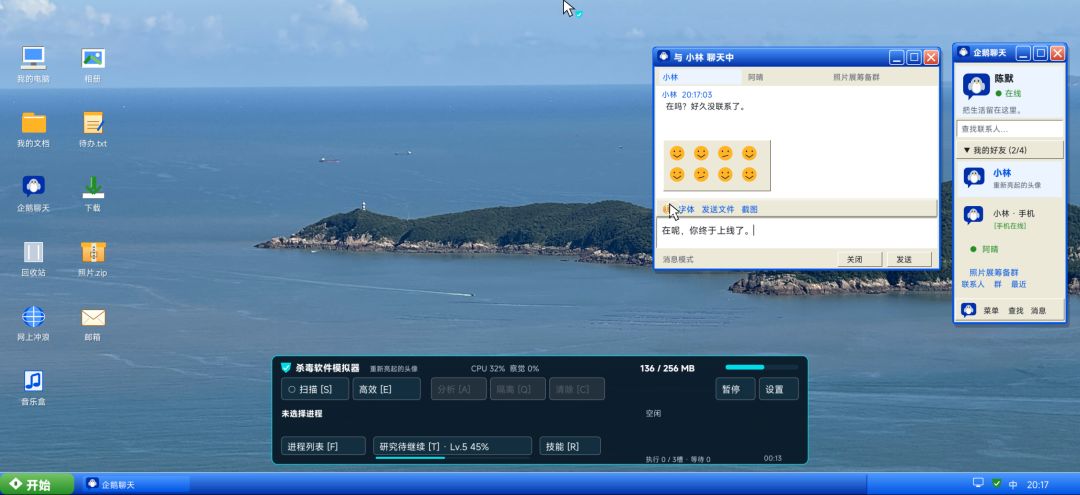This screenshot has height=495, width=1080.
Task: Click the 分析 [A] button
Action: point(459,388)
